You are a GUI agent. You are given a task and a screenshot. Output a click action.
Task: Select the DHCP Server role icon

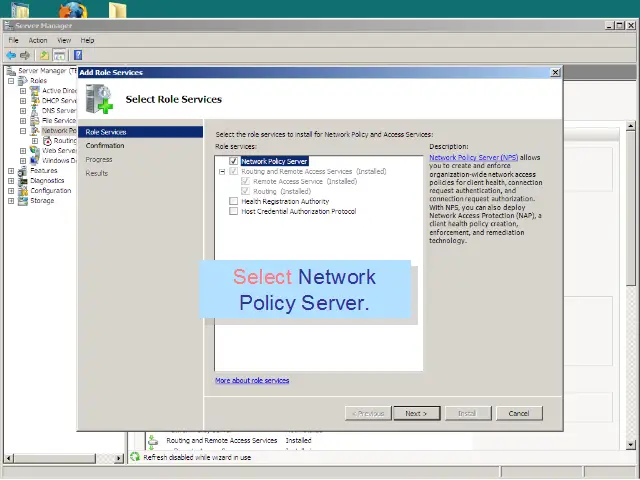(x=35, y=101)
